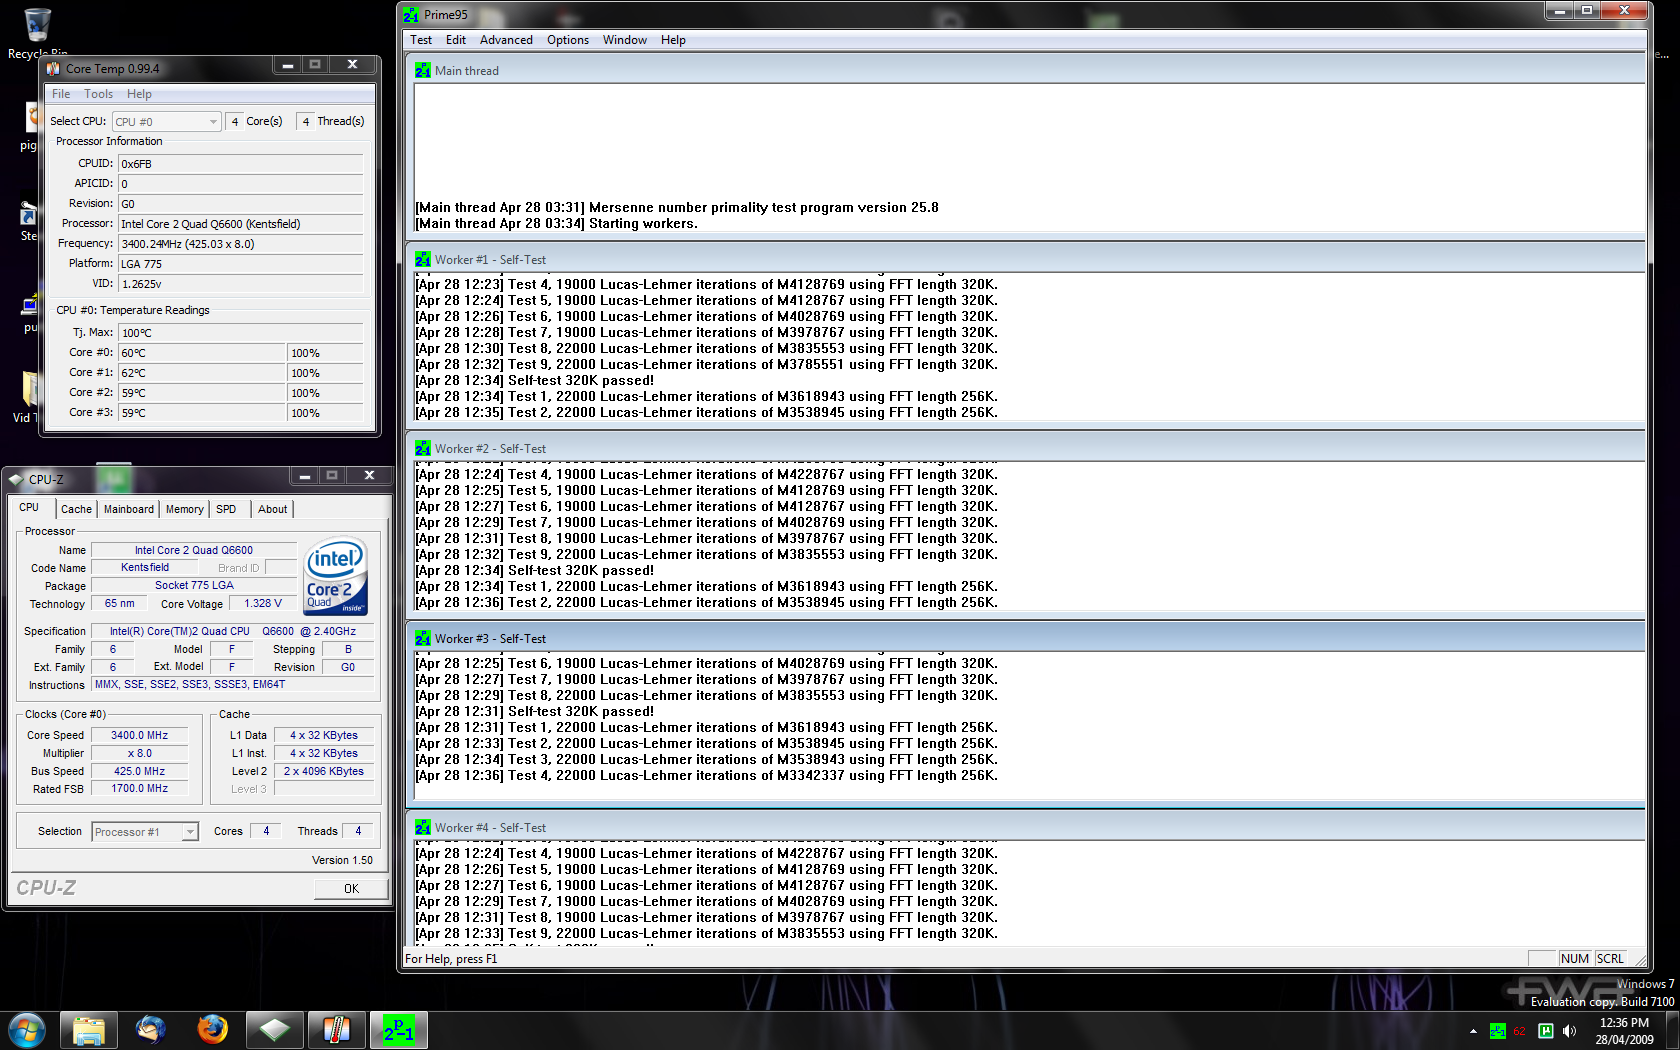
Task: Click CPU-Z taskbar button
Action: click(x=275, y=1030)
